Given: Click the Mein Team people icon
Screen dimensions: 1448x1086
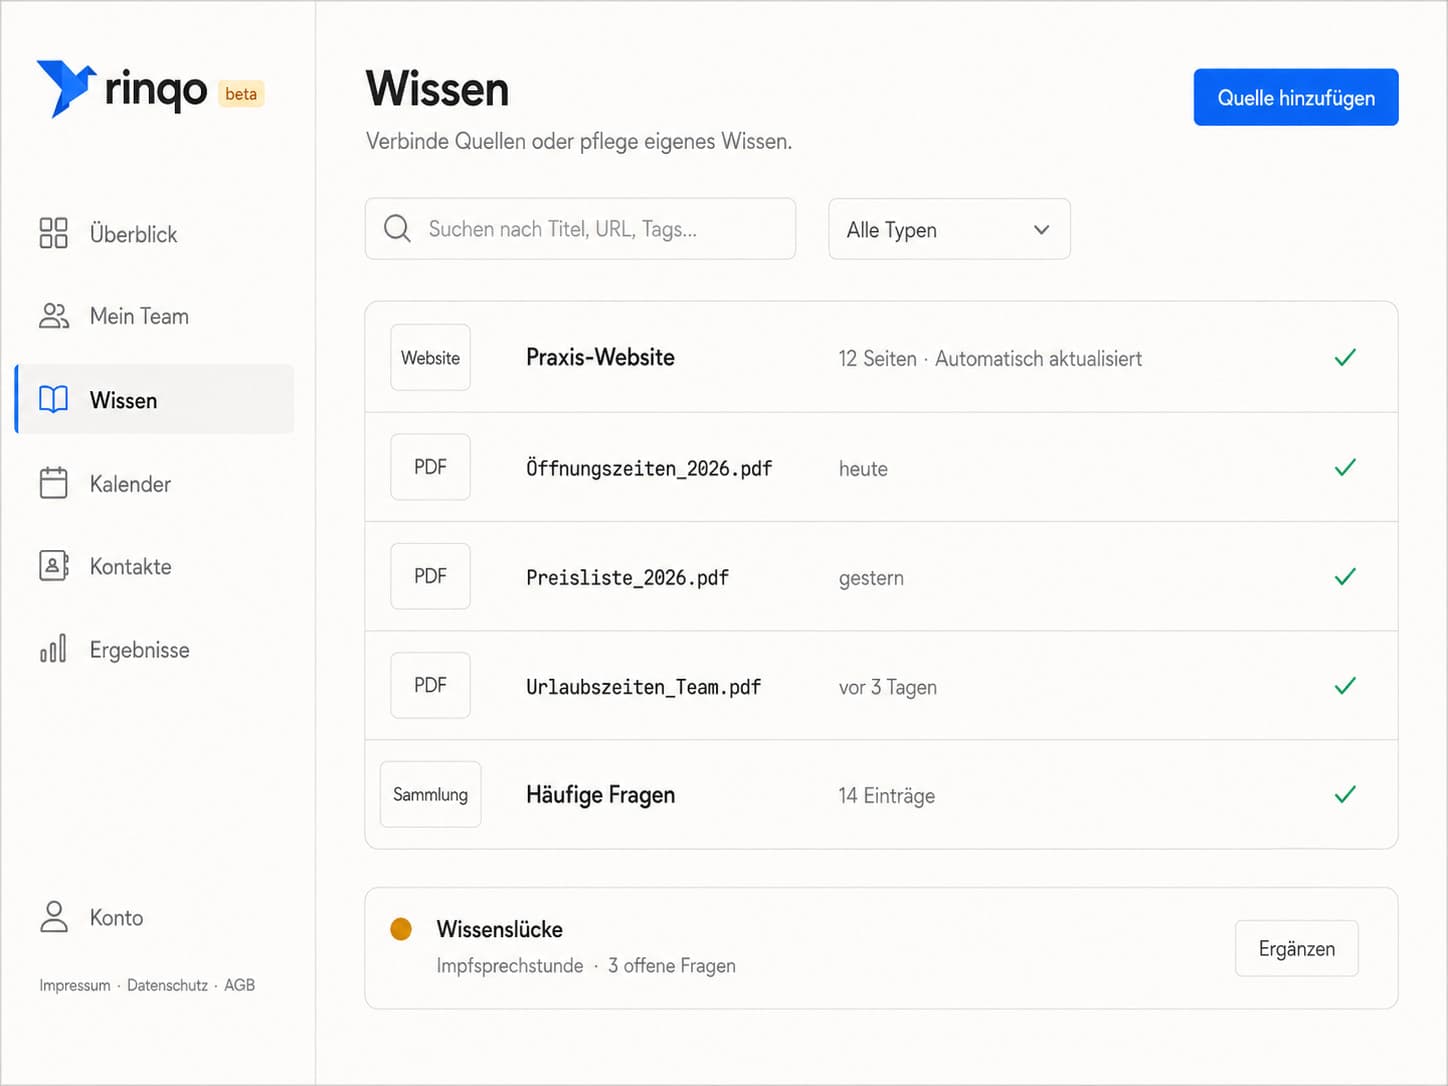Looking at the screenshot, I should click(x=54, y=316).
